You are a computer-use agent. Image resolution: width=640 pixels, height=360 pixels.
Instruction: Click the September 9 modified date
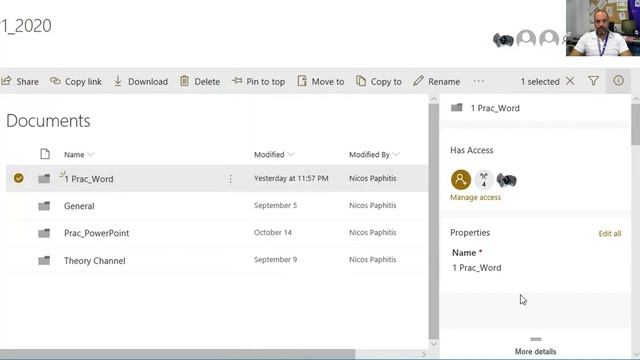pos(276,260)
